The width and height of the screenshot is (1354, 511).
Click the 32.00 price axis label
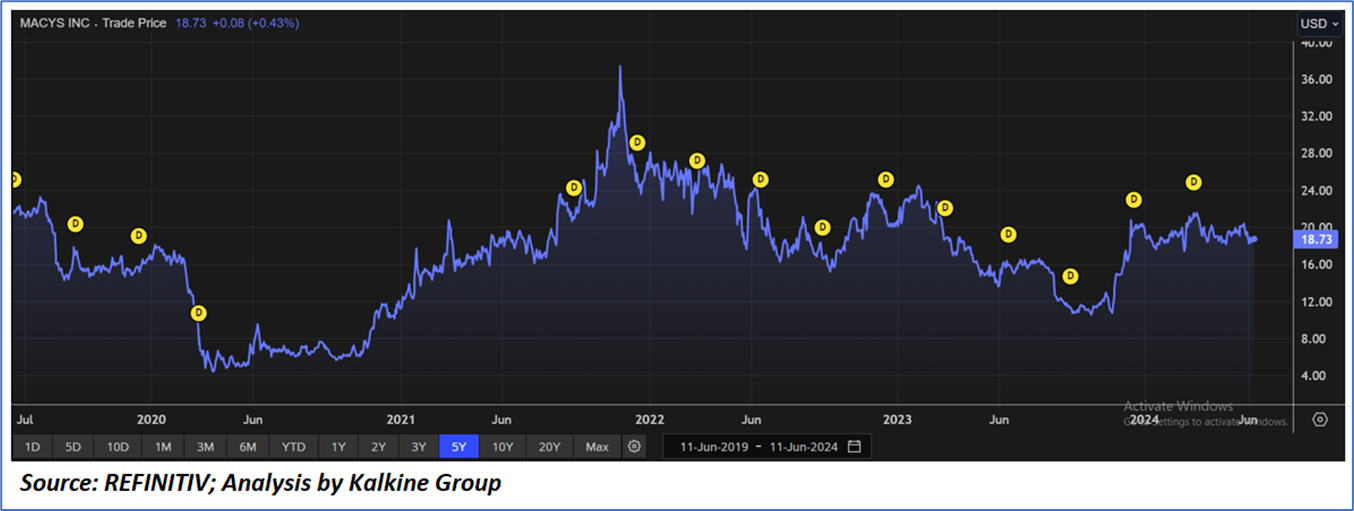pos(1314,117)
